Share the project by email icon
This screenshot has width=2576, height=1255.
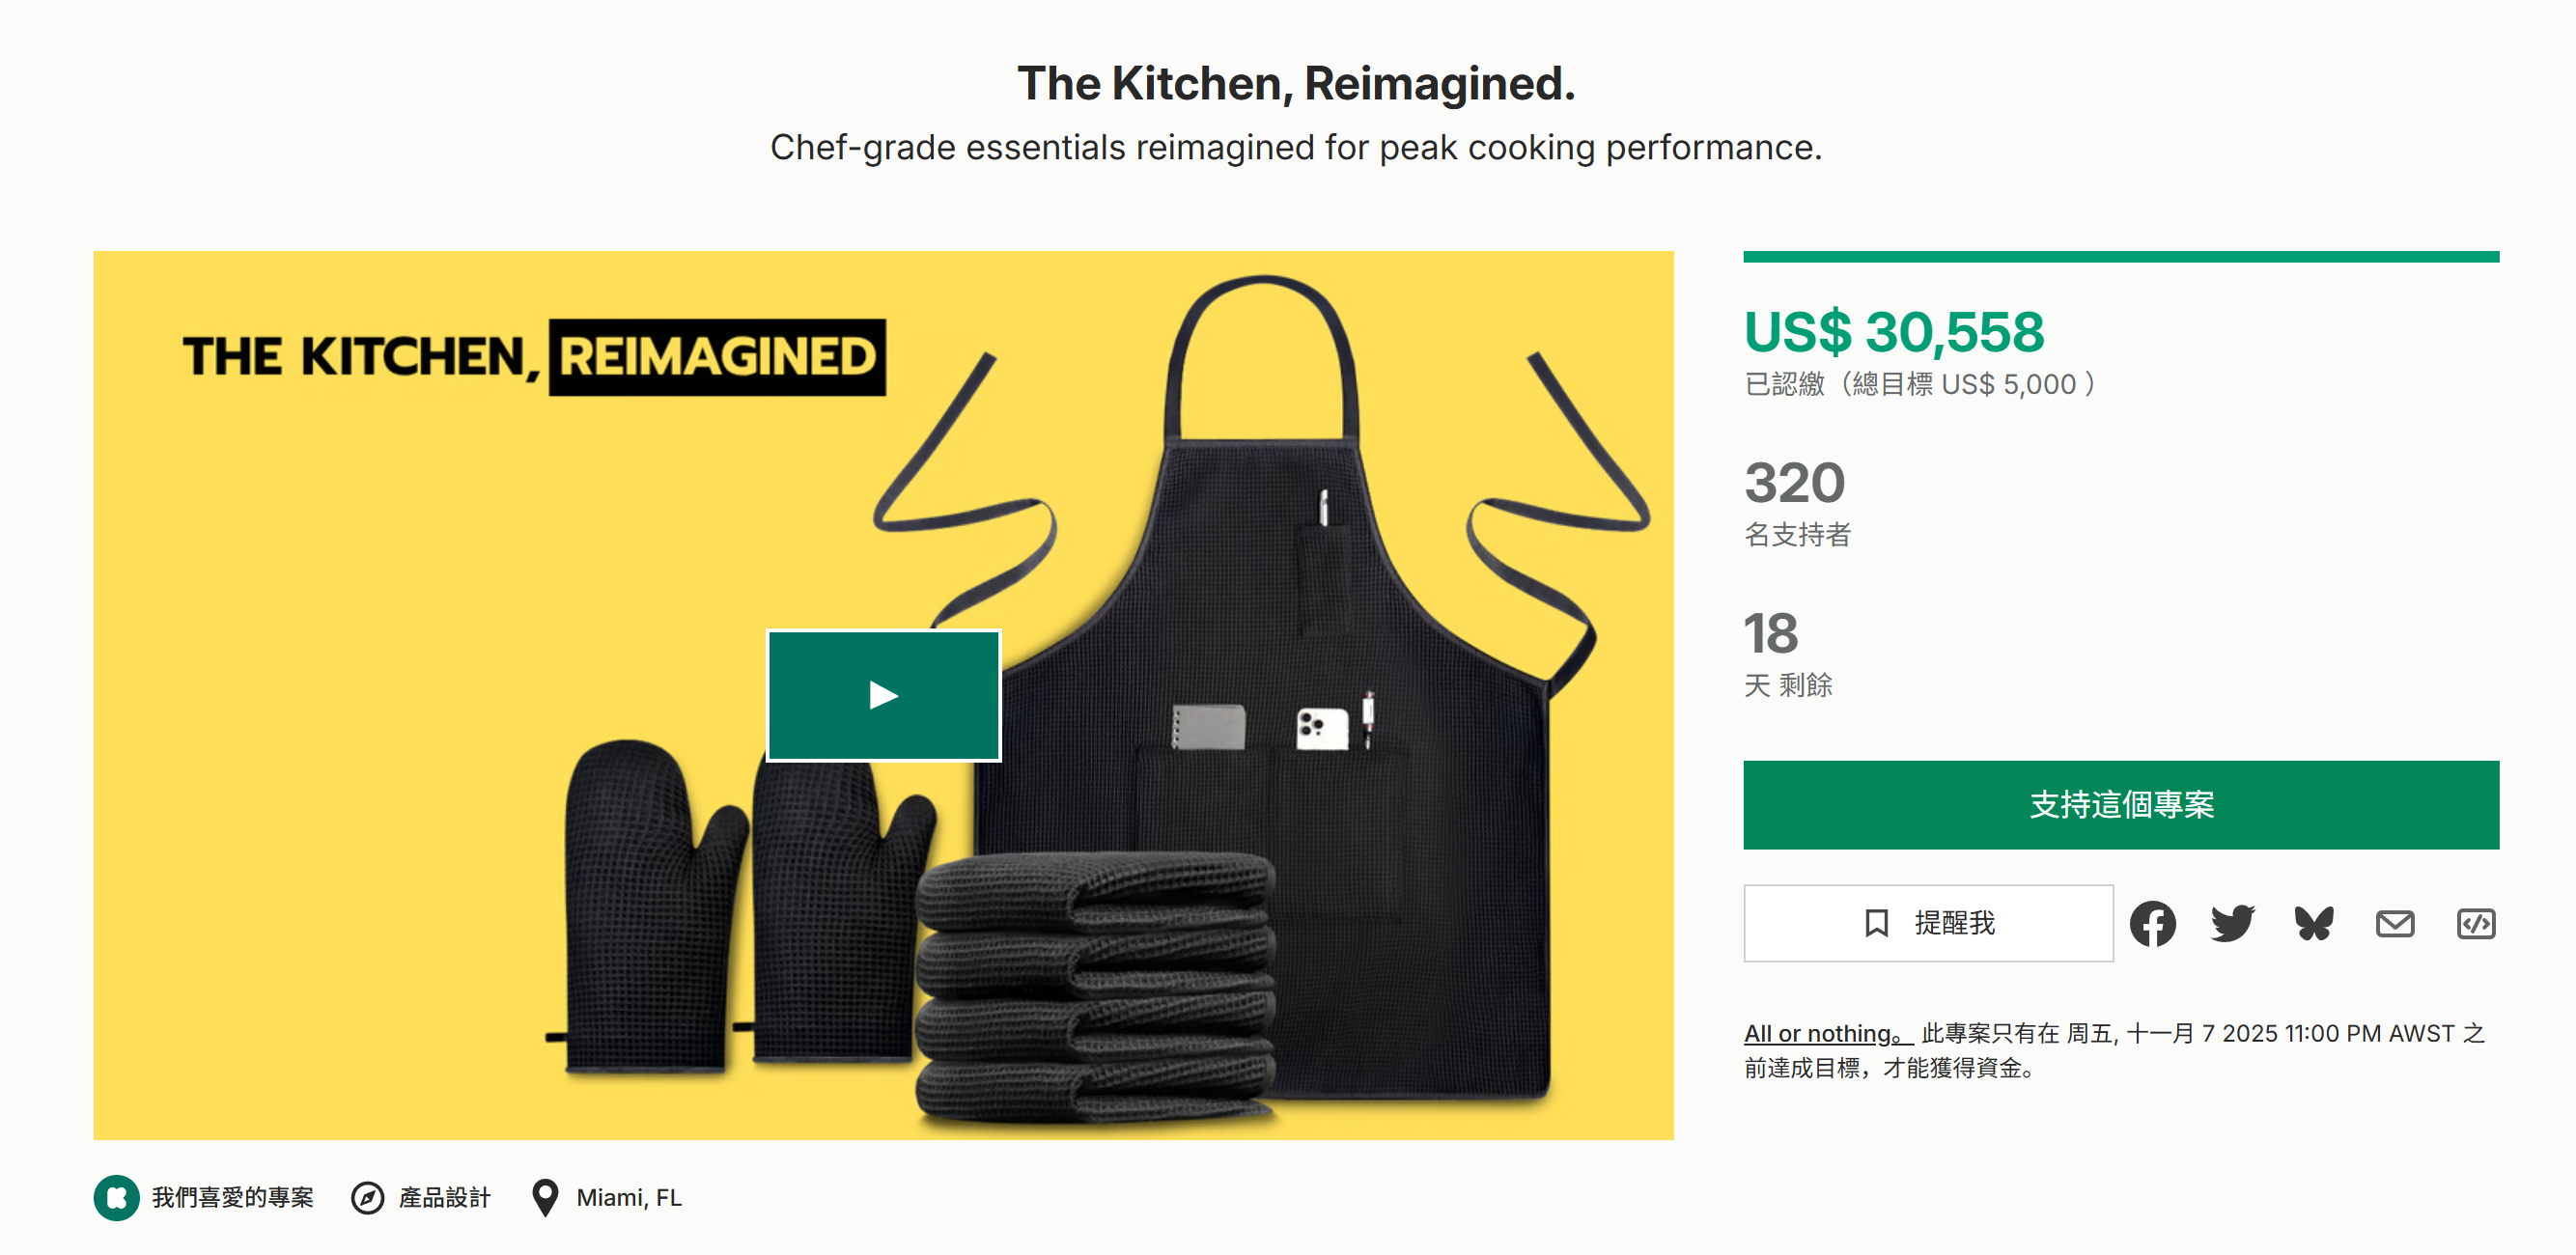point(2394,923)
